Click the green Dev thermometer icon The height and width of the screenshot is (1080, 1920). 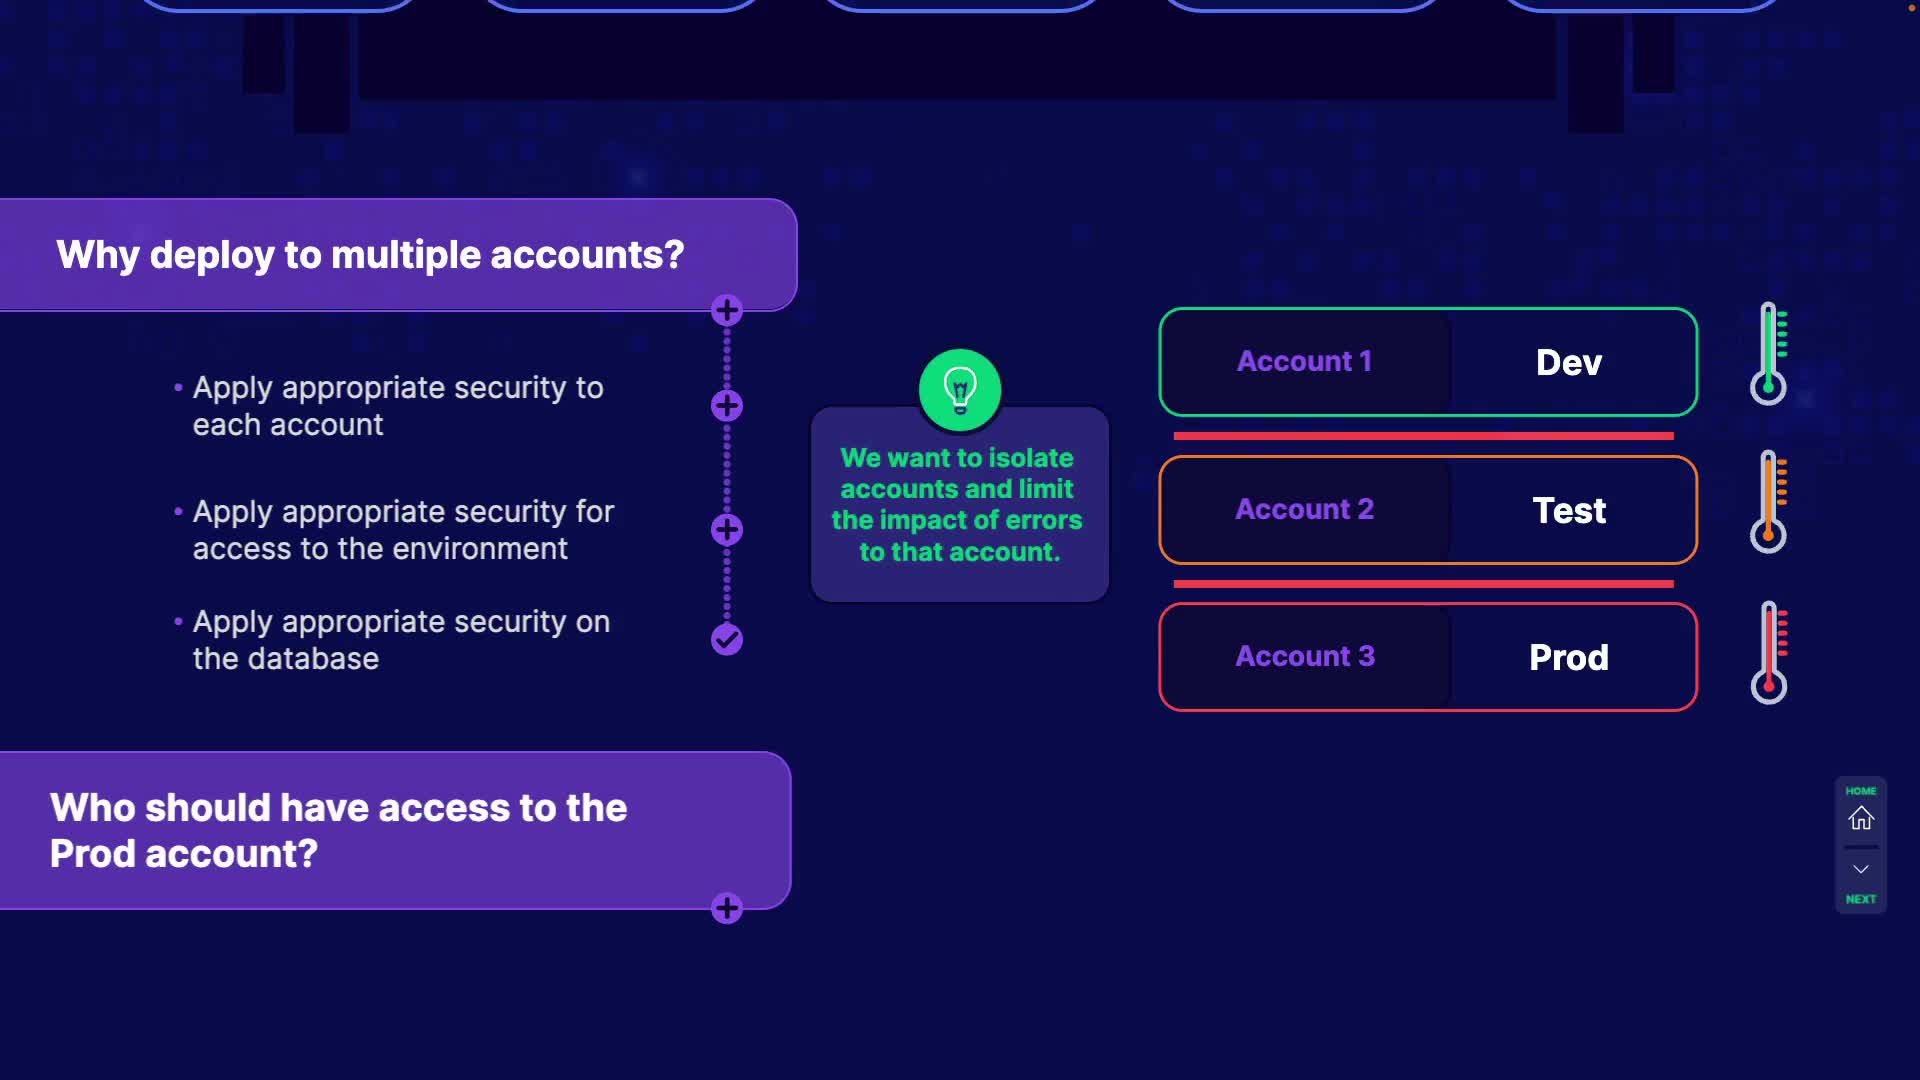click(1769, 353)
